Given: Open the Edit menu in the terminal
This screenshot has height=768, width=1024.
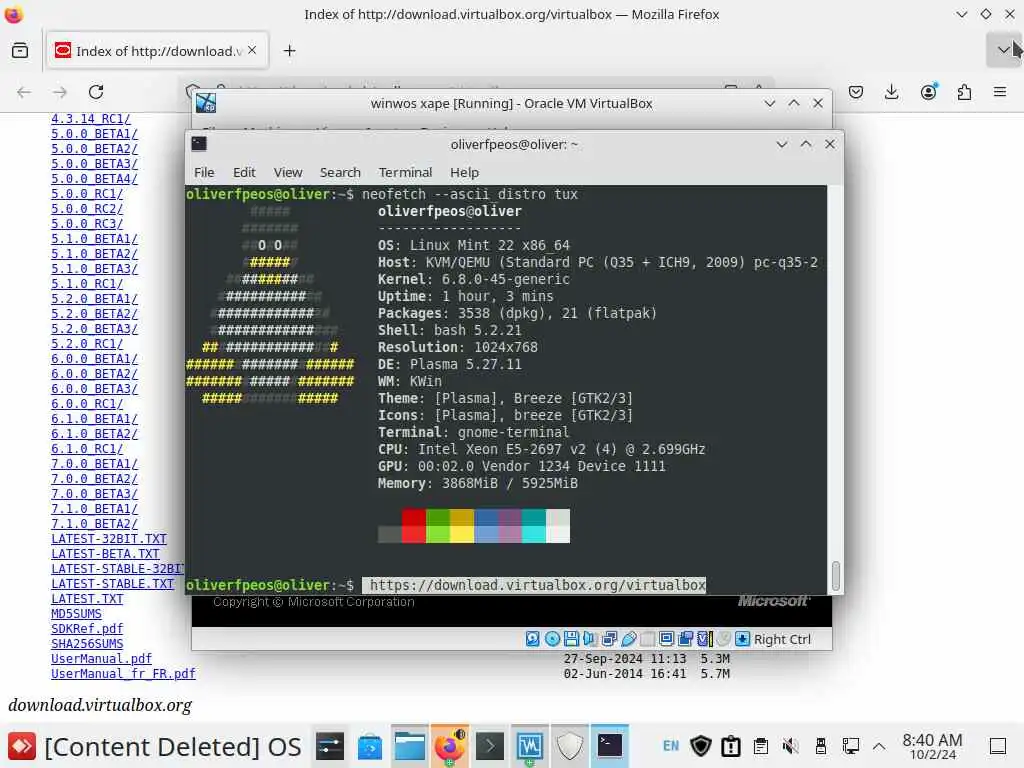Looking at the screenshot, I should coord(244,172).
